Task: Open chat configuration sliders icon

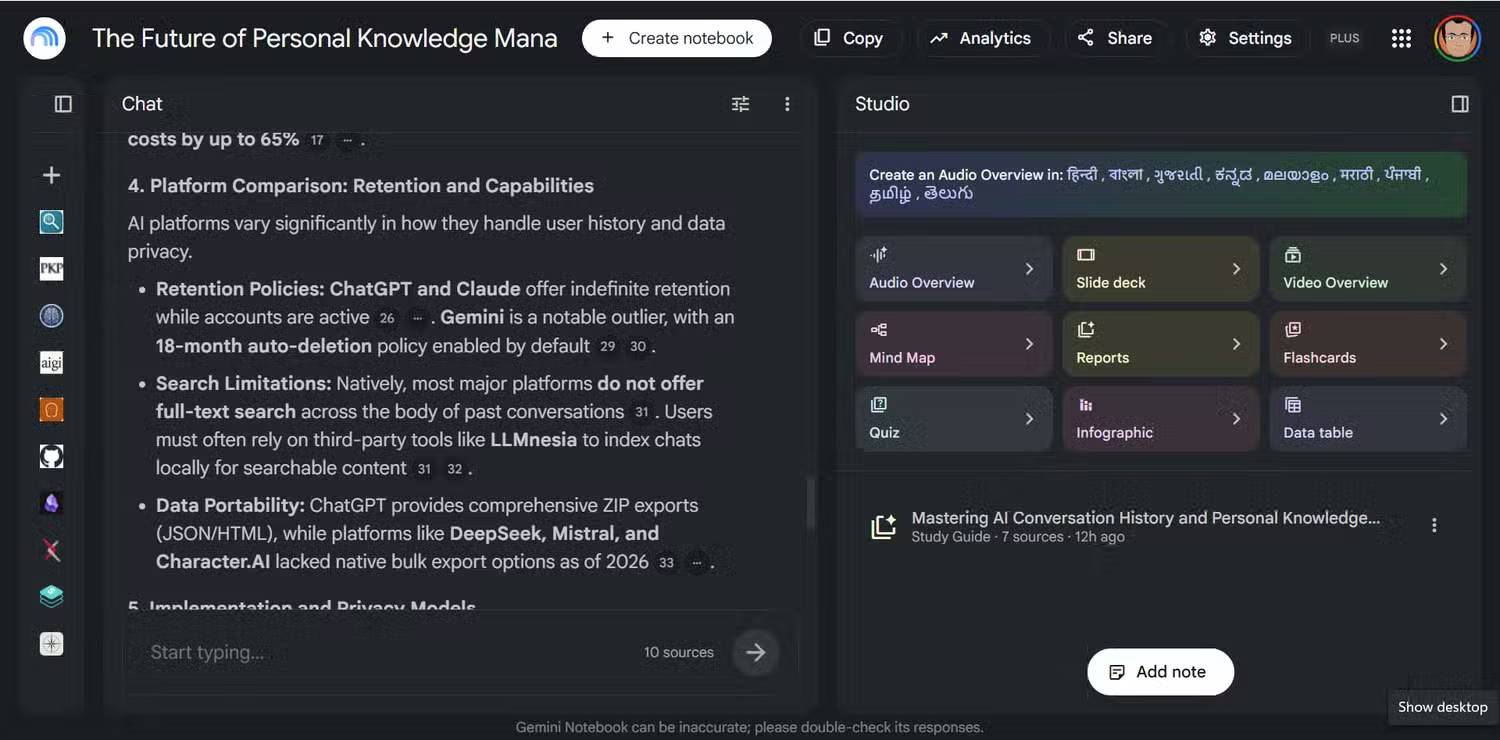Action: pos(740,104)
